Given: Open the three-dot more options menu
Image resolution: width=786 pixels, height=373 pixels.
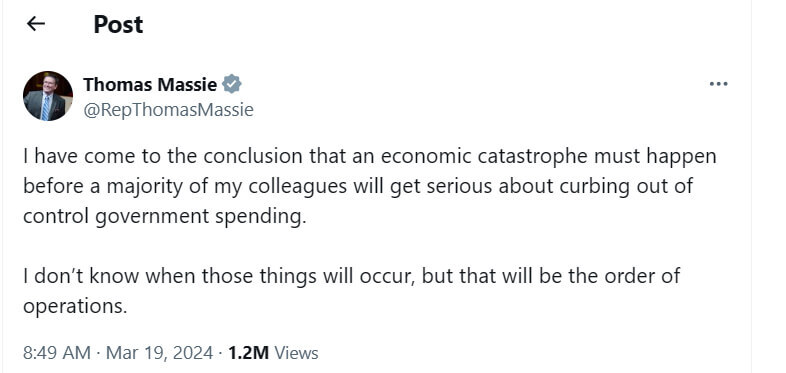Looking at the screenshot, I should (x=718, y=84).
